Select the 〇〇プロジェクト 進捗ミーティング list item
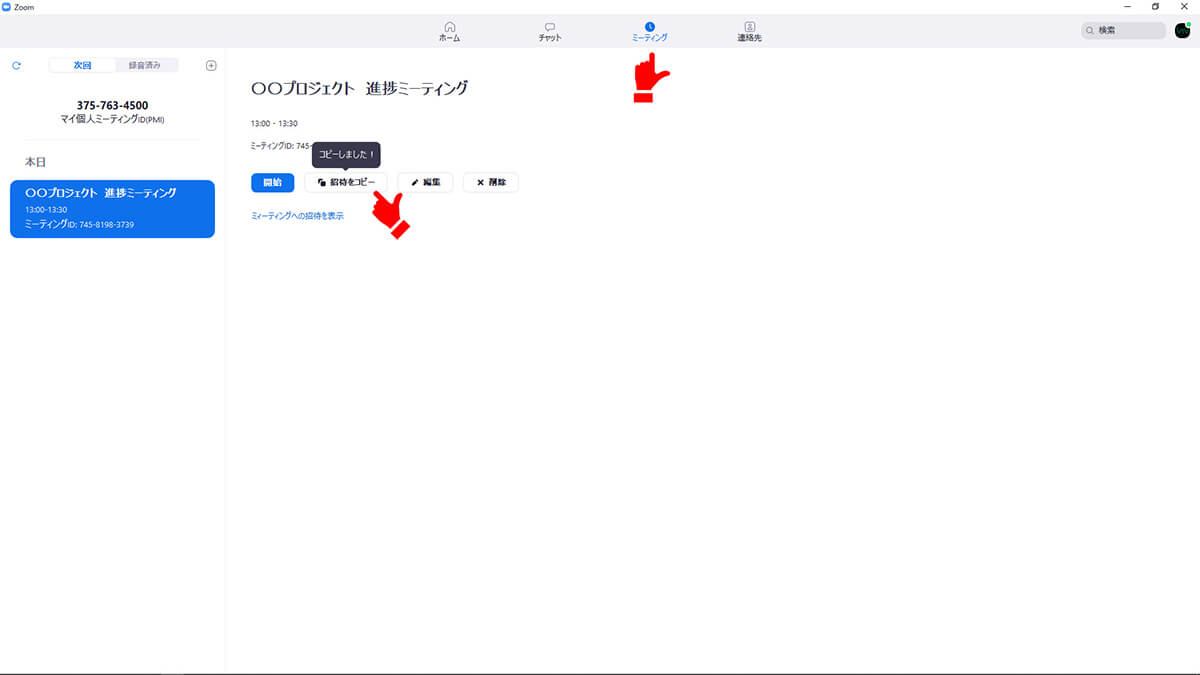 pyautogui.click(x=112, y=208)
